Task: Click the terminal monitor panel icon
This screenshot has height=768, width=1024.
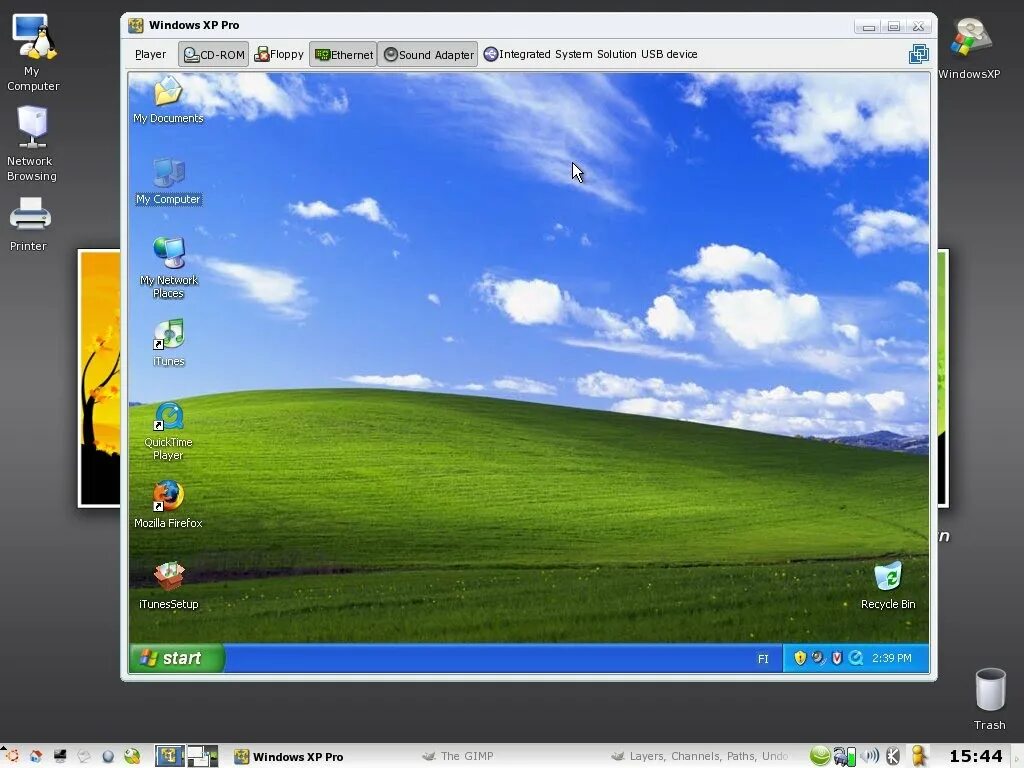Action: tap(60, 756)
